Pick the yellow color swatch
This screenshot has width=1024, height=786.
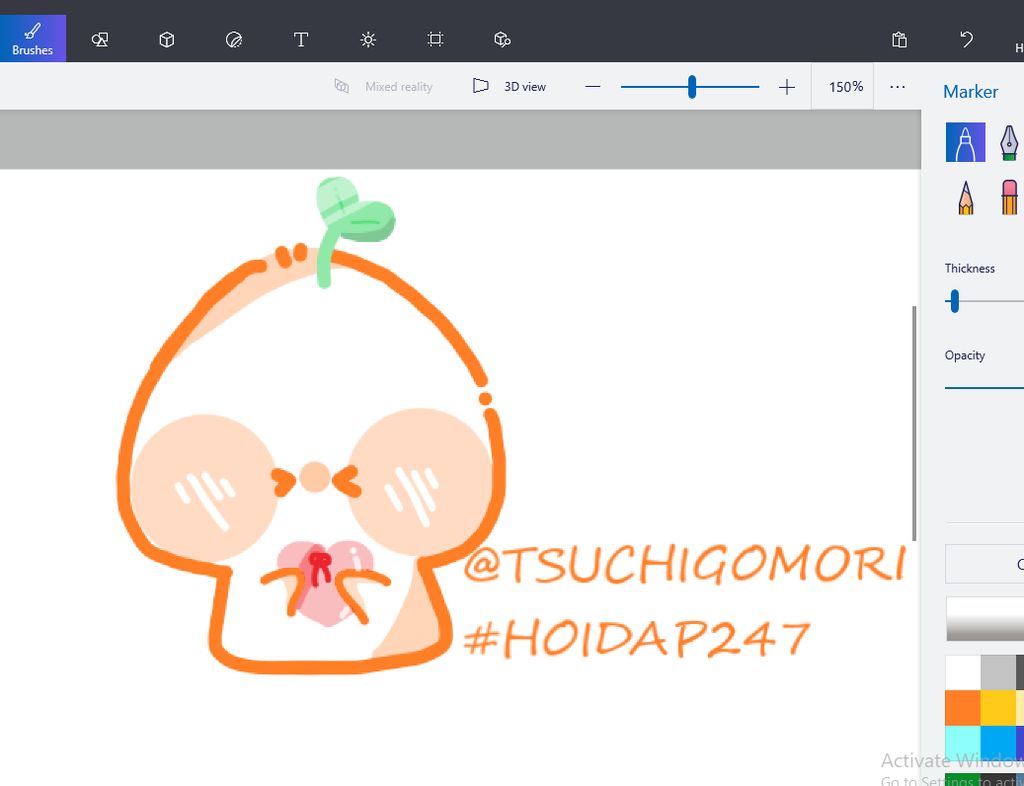click(998, 708)
